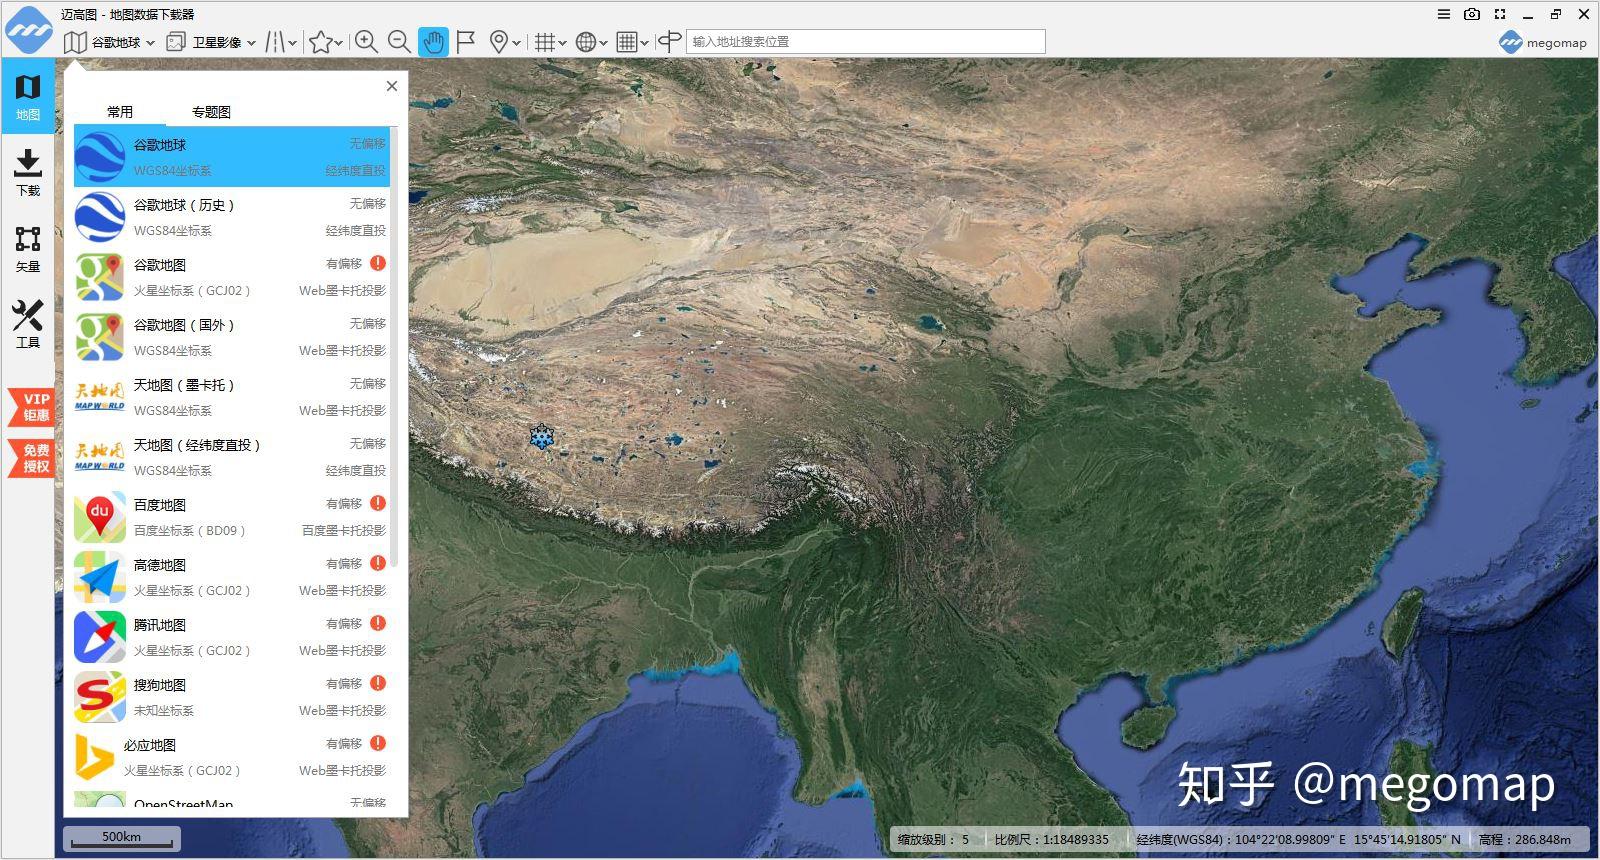Click the warning icon beside 搜狗地图 有偏移
The image size is (1600, 860).
coord(378,683)
